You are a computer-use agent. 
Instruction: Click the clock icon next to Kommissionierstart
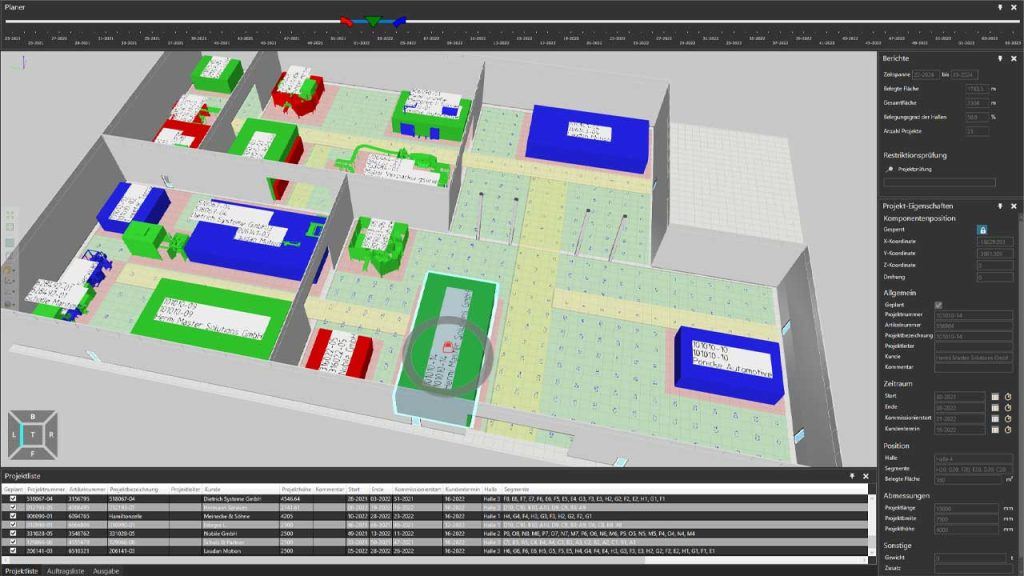(x=1008, y=418)
